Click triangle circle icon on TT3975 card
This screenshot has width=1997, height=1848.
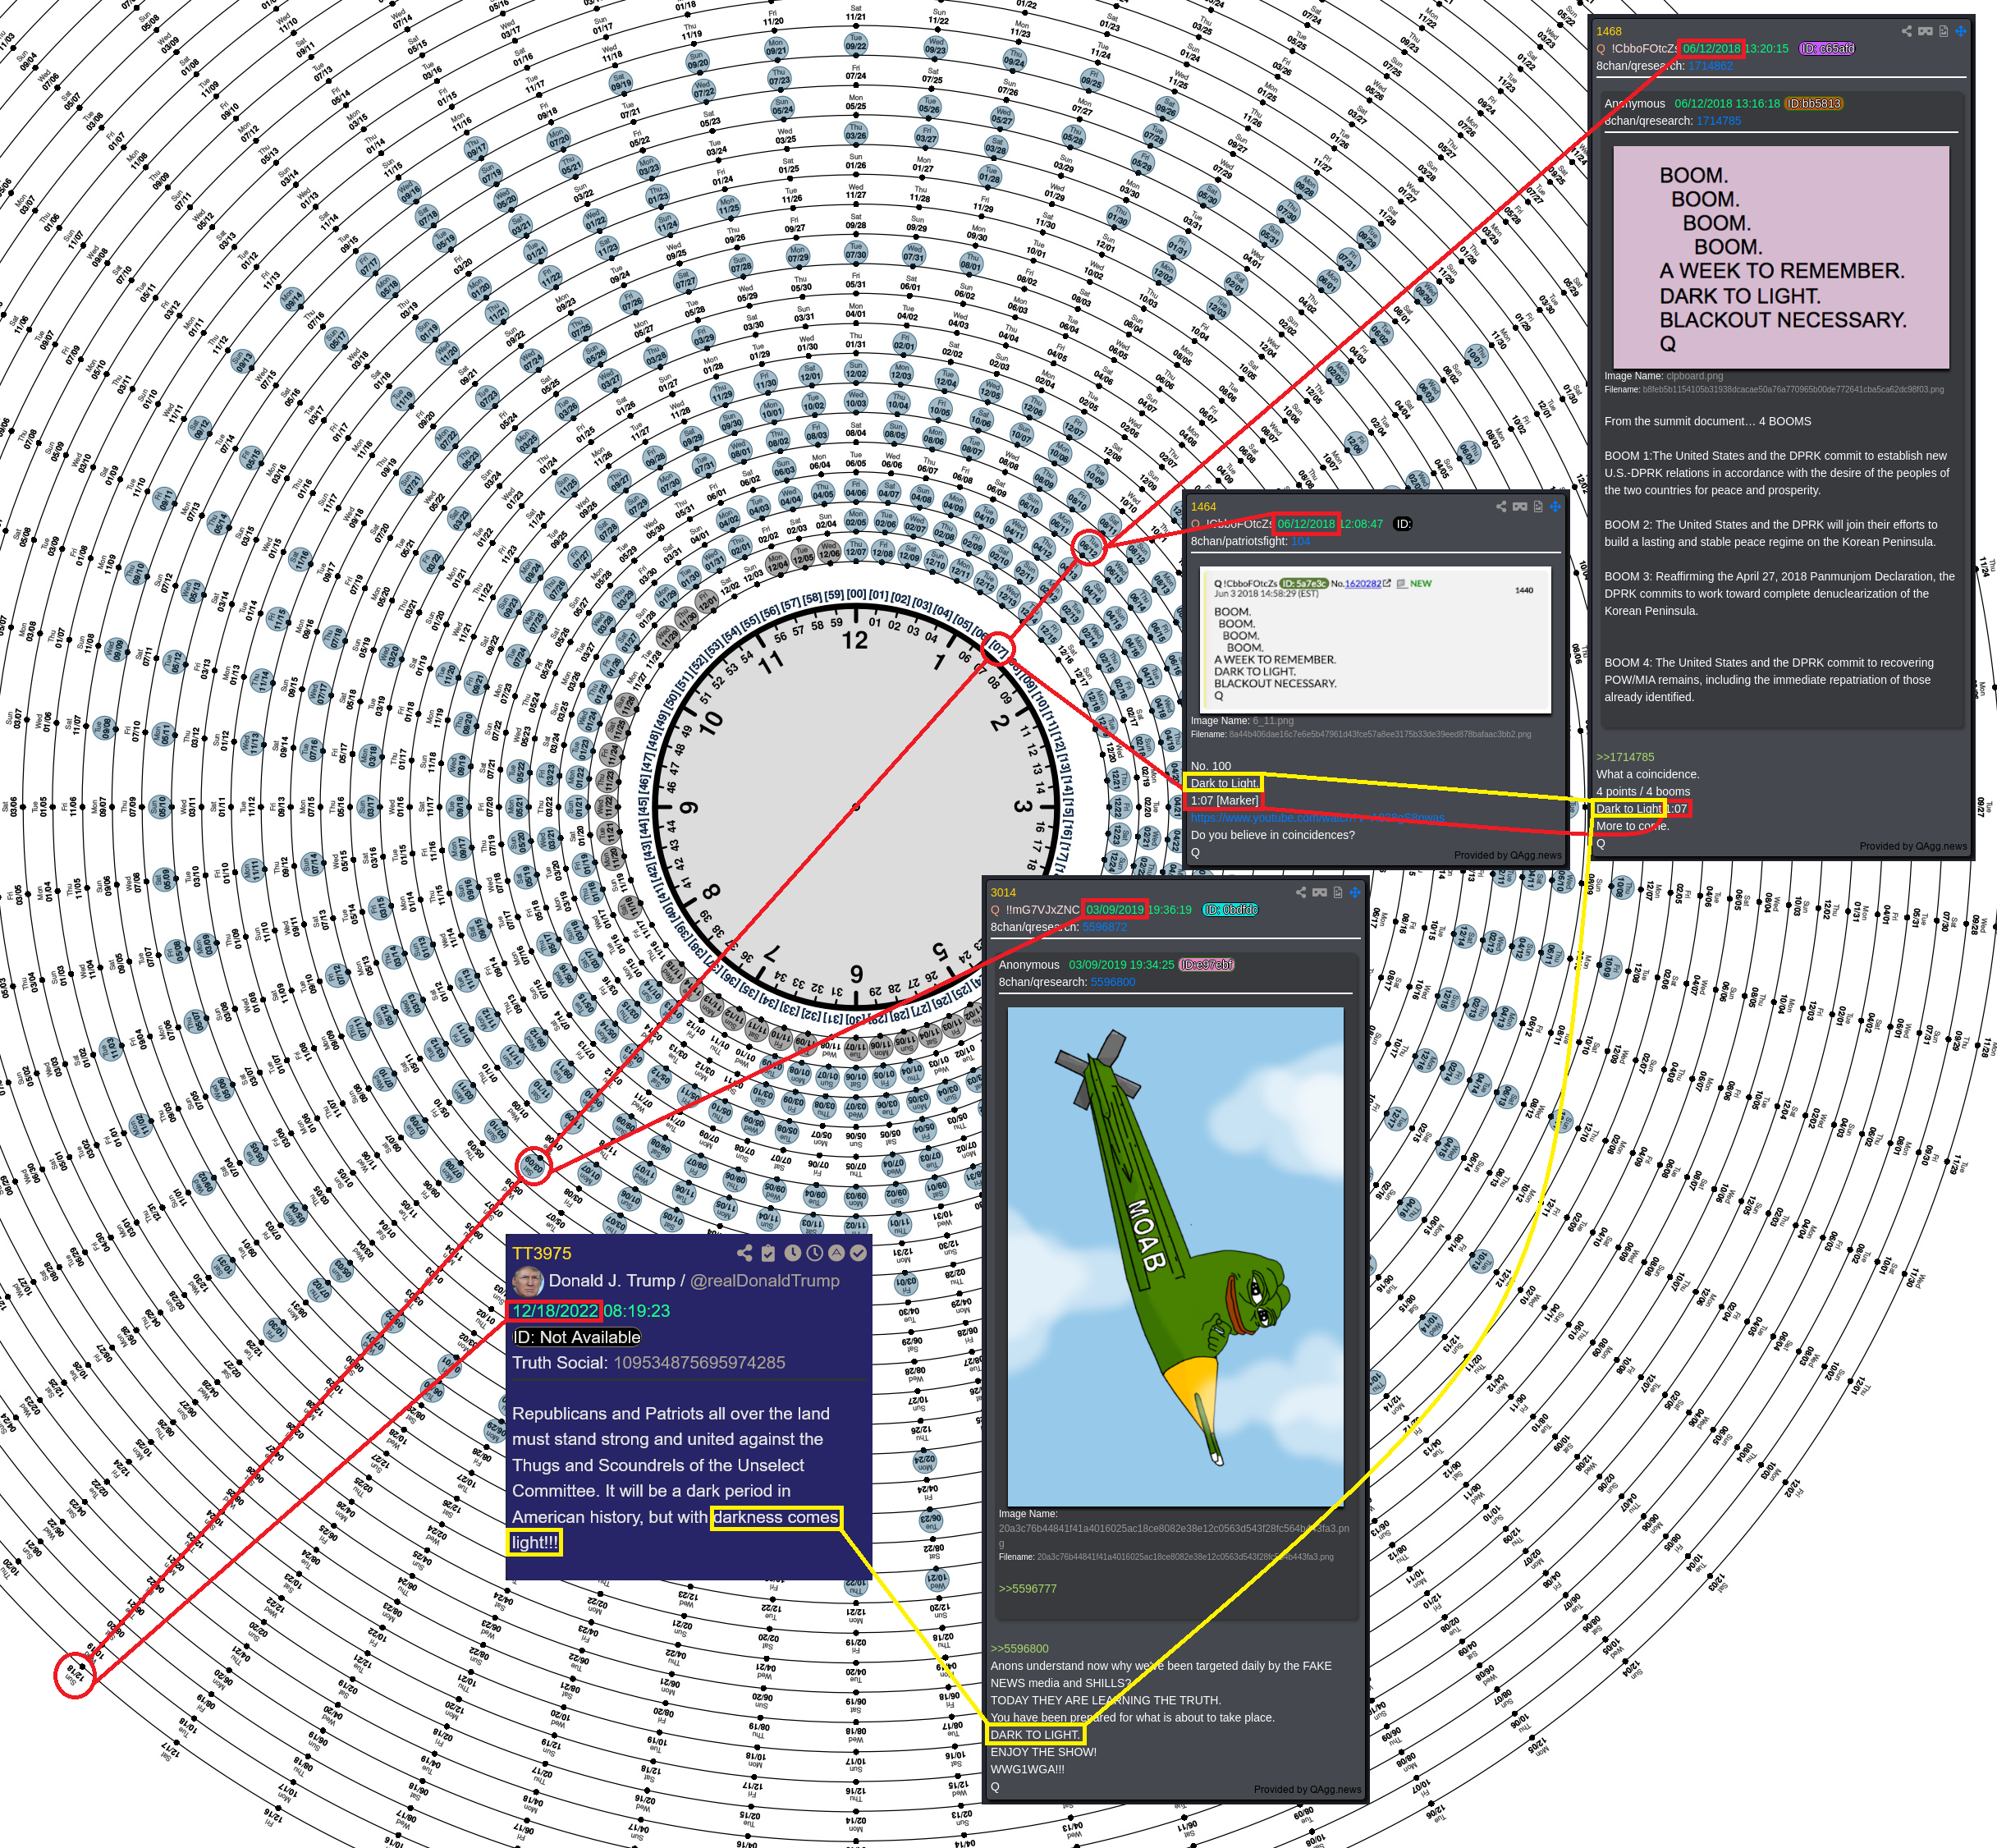[x=836, y=1253]
